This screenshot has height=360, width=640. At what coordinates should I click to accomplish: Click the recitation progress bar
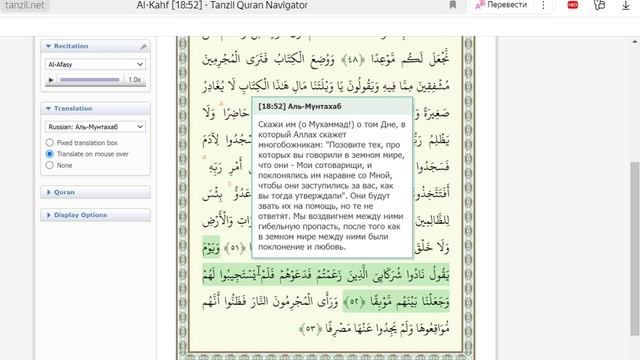[x=90, y=80]
